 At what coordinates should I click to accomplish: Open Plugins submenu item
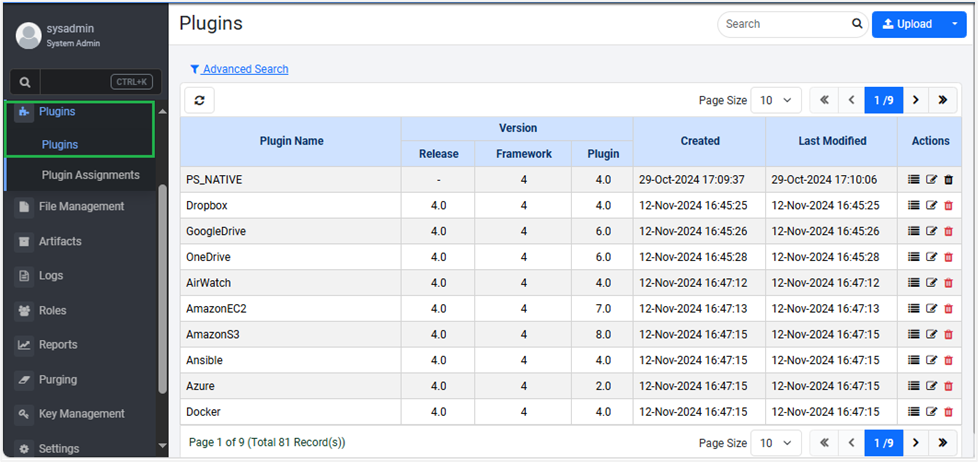click(x=60, y=145)
